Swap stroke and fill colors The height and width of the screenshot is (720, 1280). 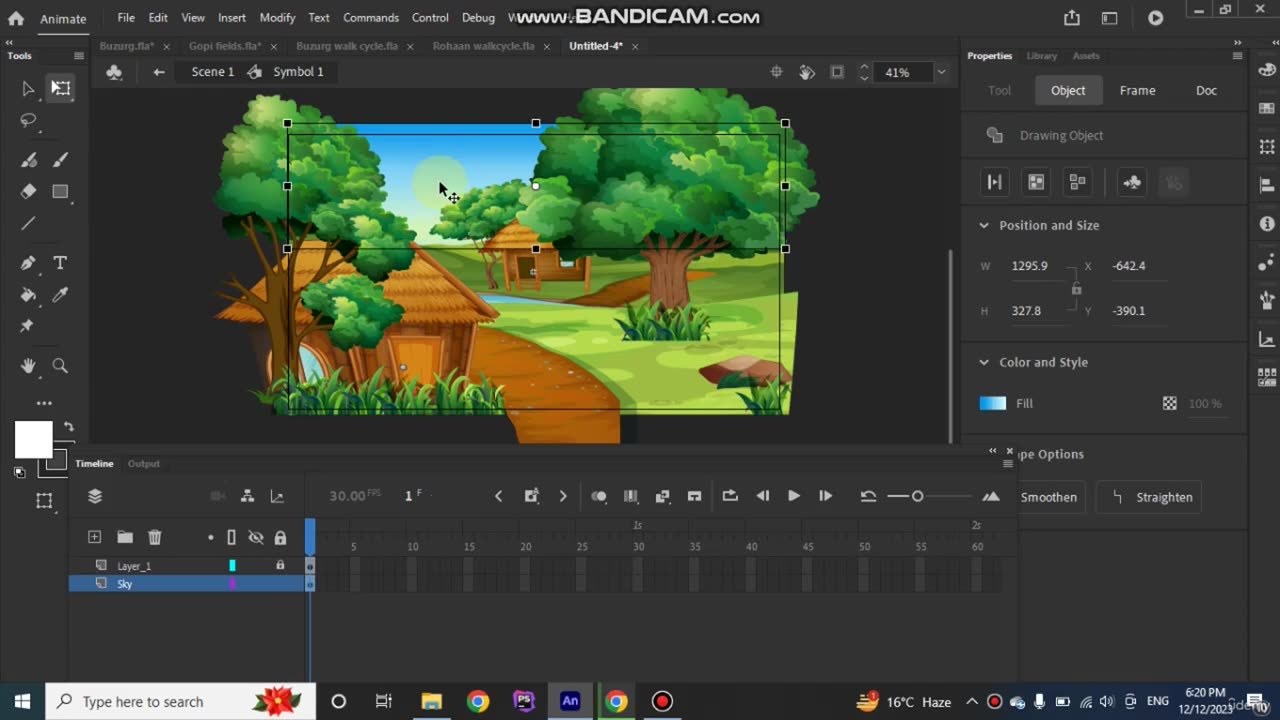coord(69,427)
